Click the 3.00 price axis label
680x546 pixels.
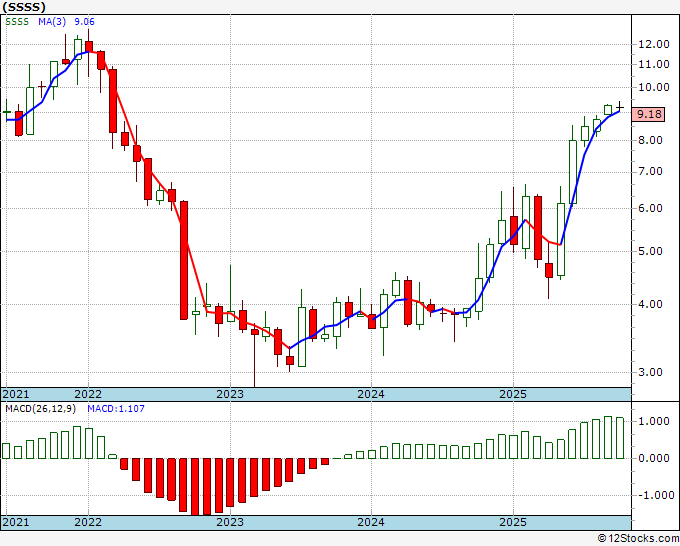pos(650,373)
